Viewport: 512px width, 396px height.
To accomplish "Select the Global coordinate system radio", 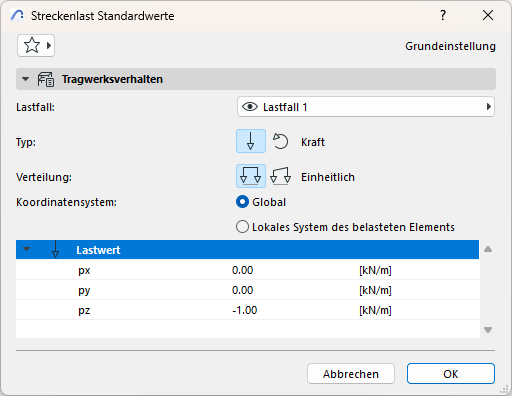I will (x=242, y=202).
